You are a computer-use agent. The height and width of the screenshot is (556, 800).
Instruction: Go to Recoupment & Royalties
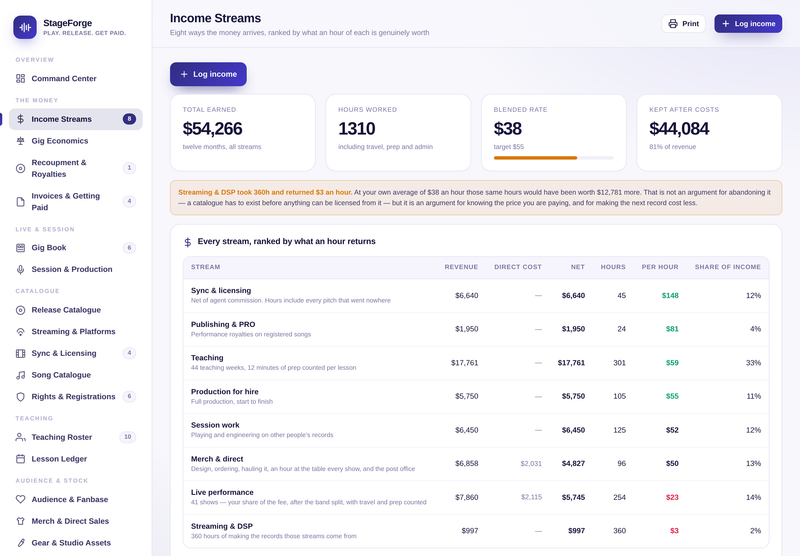pyautogui.click(x=76, y=168)
